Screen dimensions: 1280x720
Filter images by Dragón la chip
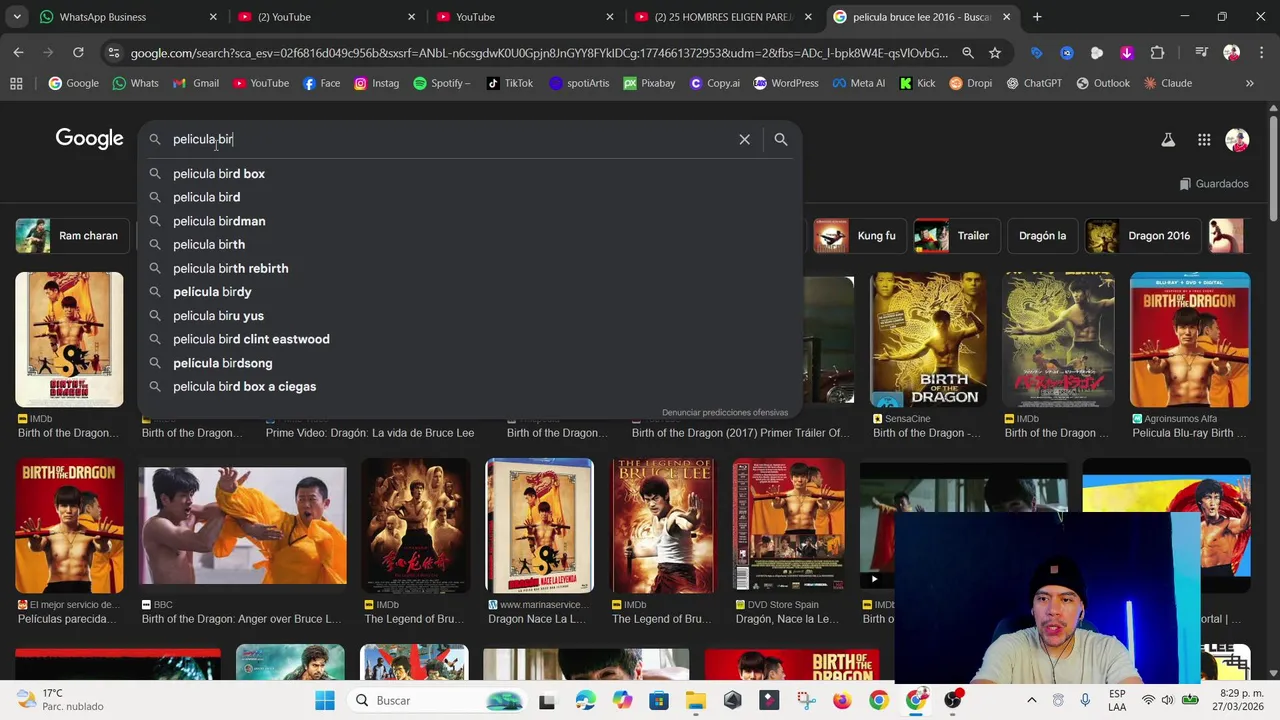coord(1042,236)
